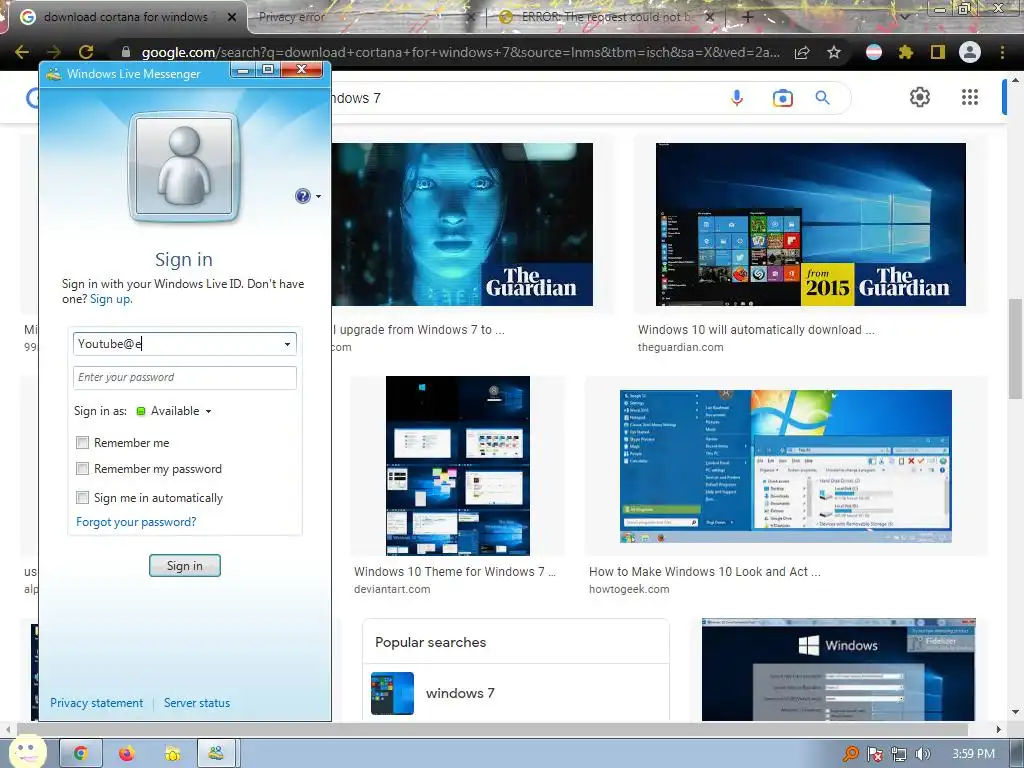This screenshot has width=1024, height=768.
Task: Check Remember my password
Action: (x=82, y=469)
